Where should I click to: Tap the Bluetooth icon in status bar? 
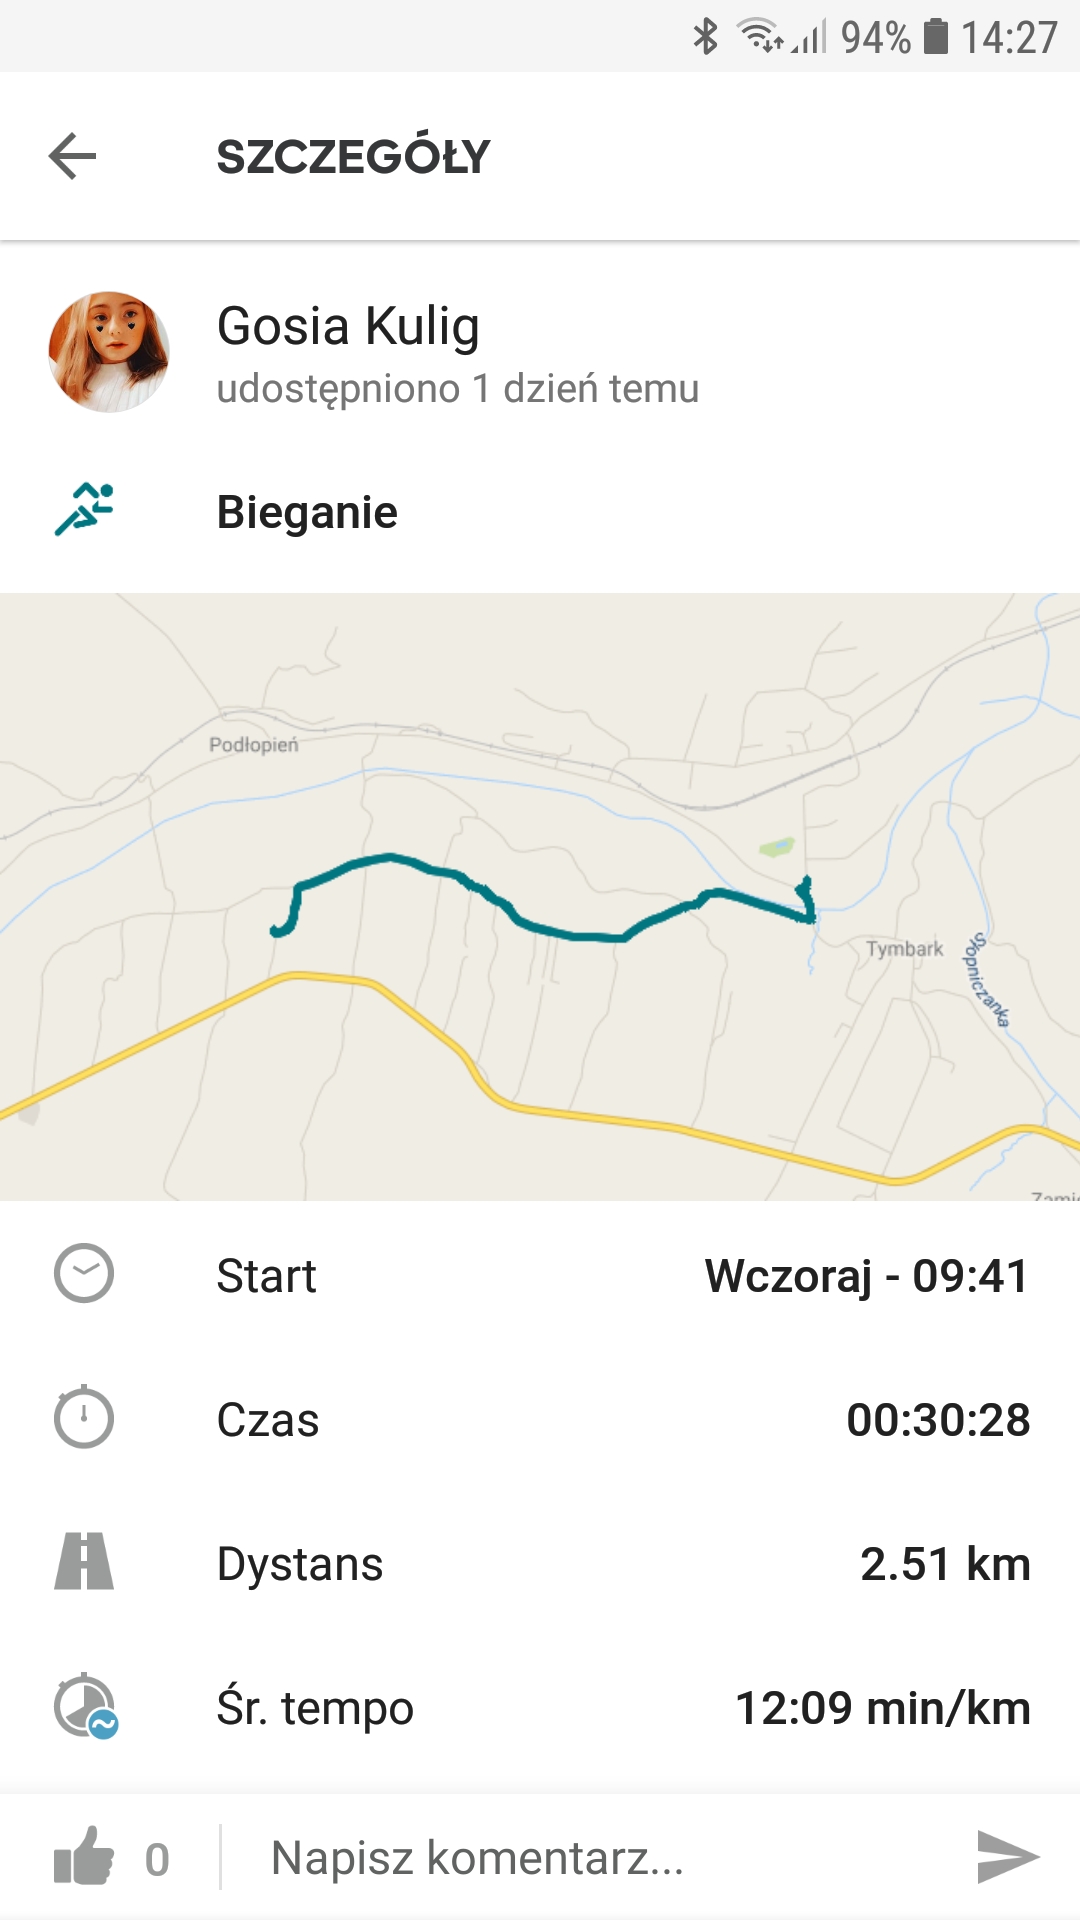point(706,37)
